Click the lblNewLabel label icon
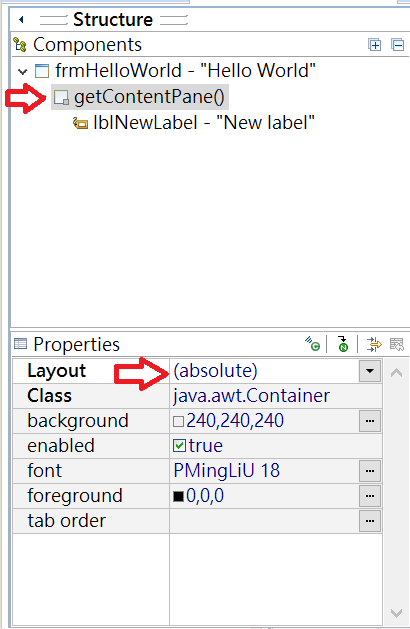 coord(80,124)
